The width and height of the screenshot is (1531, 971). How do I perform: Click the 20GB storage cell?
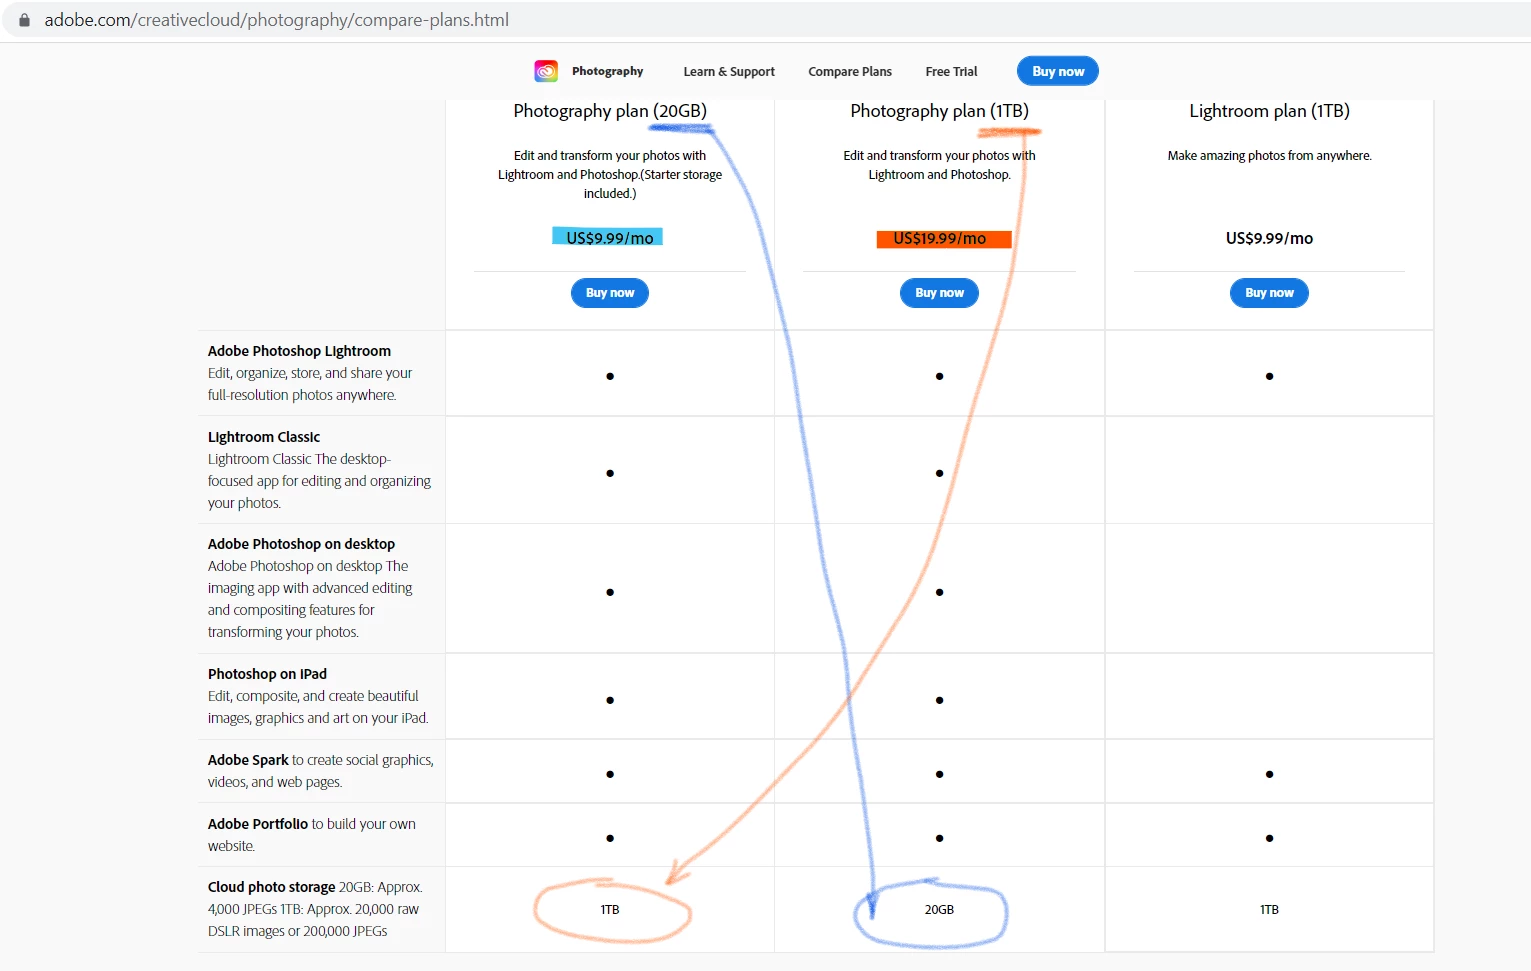939,910
